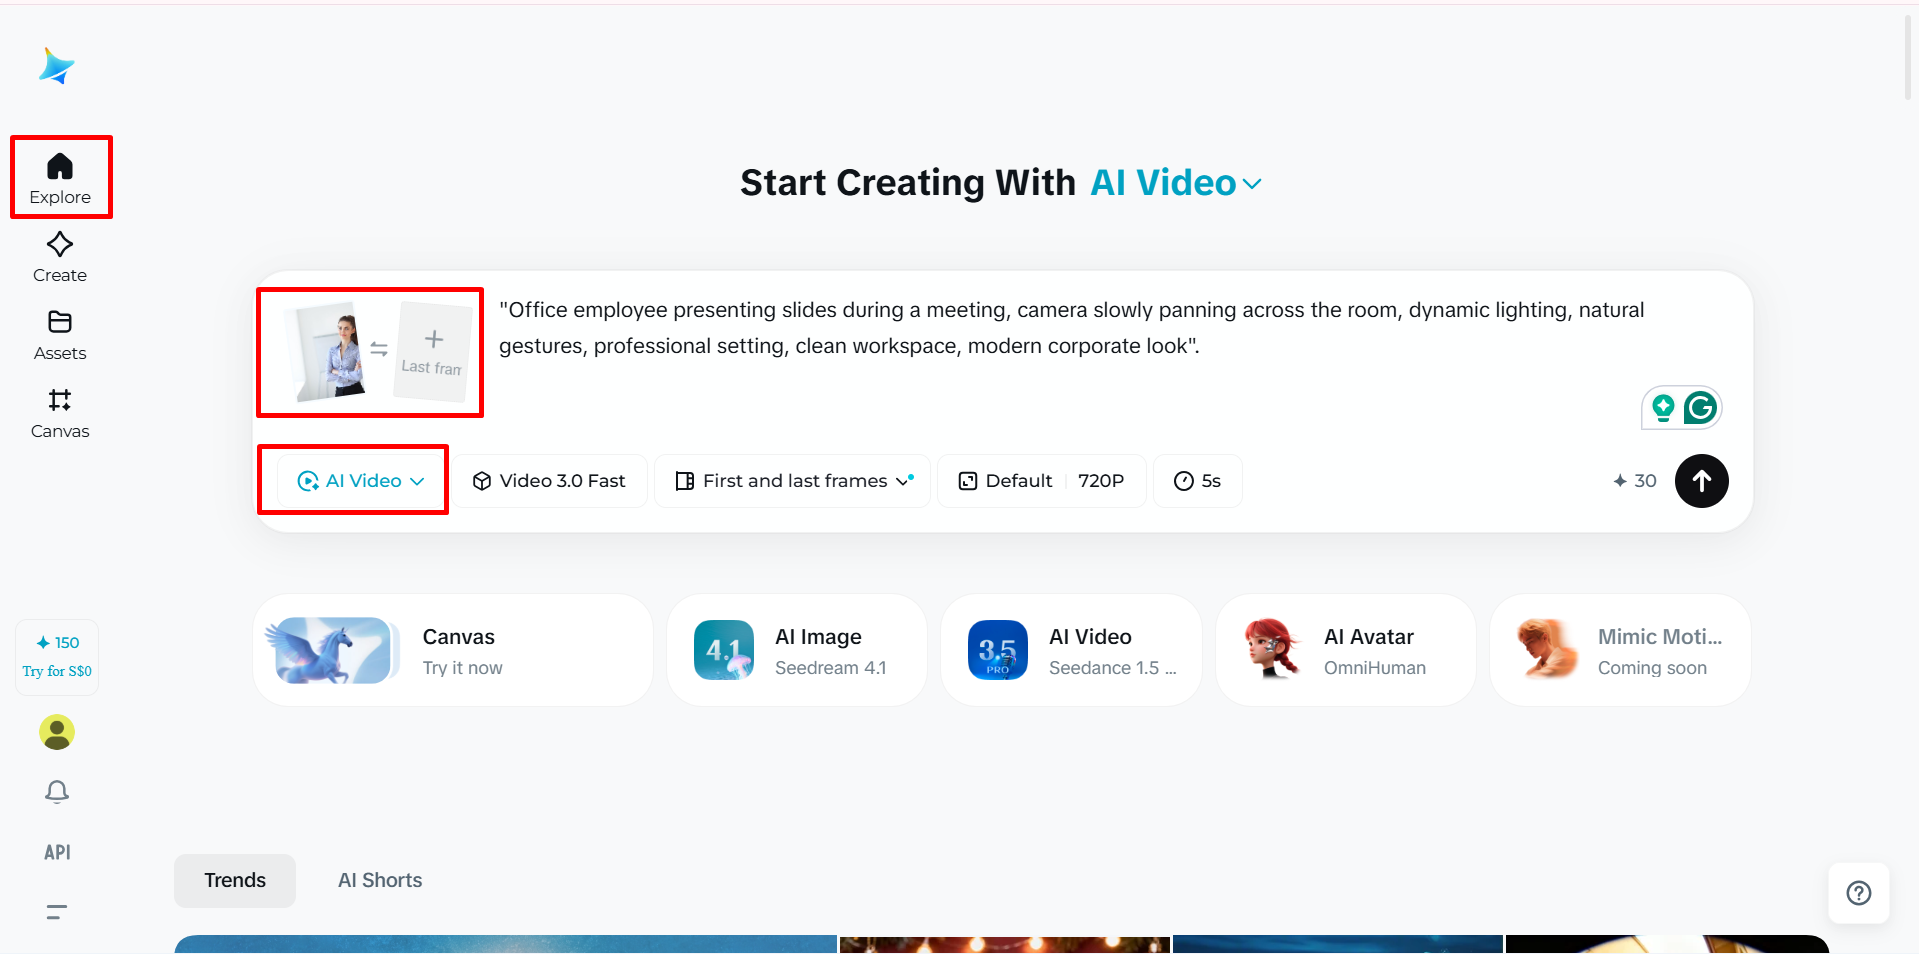Switch to the AI Shorts tab
Screen dimensions: 1919x954
[379, 880]
